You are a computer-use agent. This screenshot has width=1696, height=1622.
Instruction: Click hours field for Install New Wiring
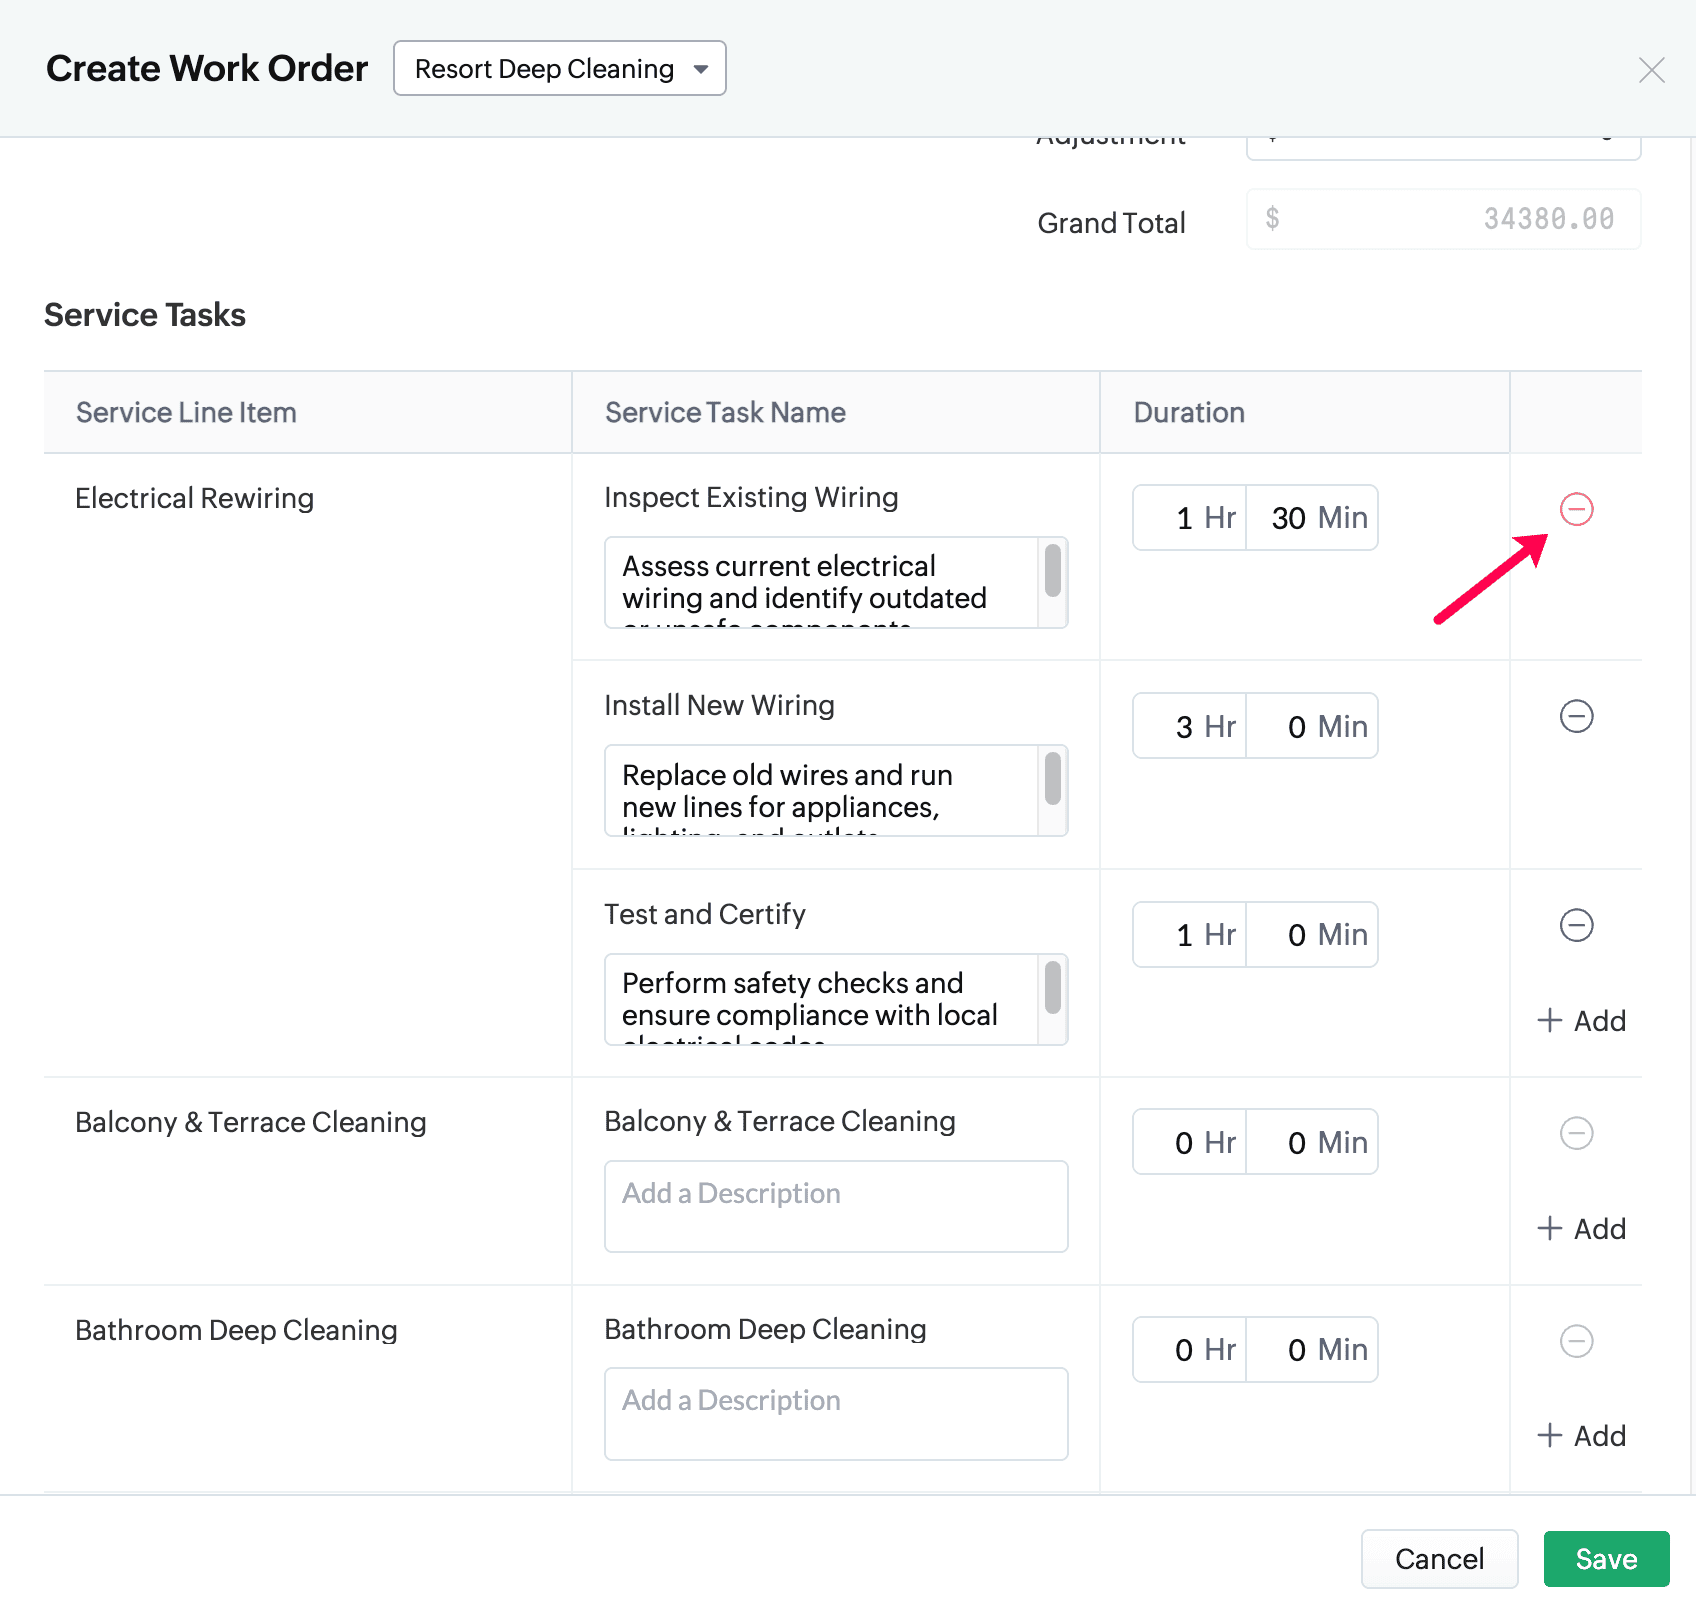tap(1188, 727)
